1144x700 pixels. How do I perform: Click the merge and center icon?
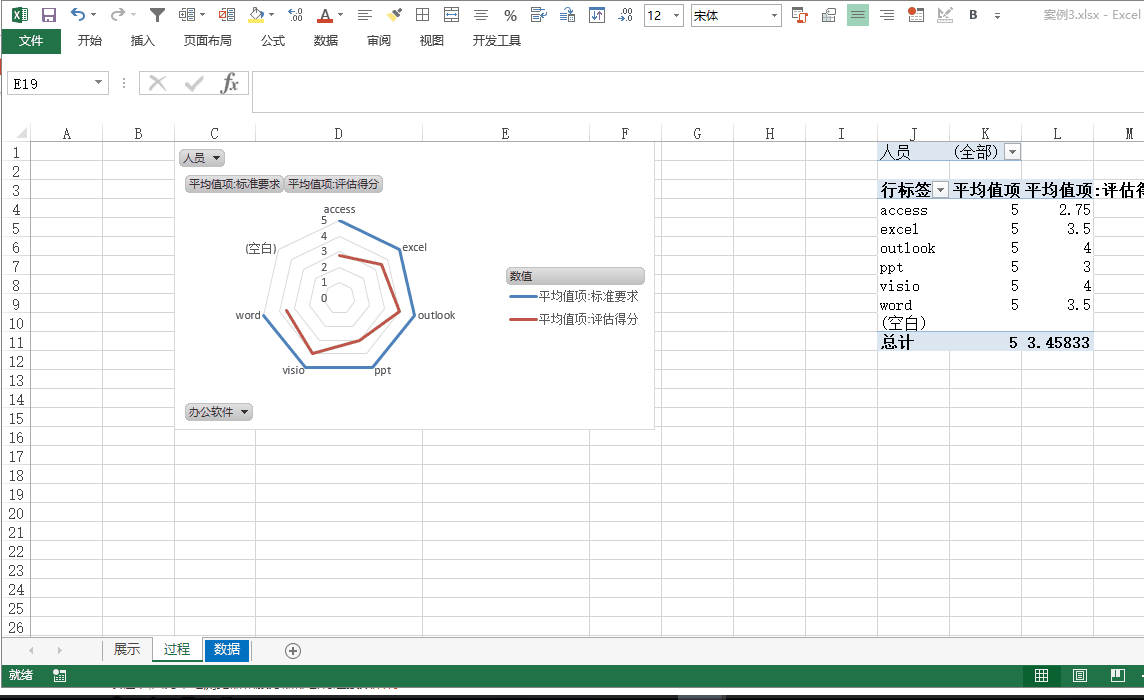click(x=452, y=15)
